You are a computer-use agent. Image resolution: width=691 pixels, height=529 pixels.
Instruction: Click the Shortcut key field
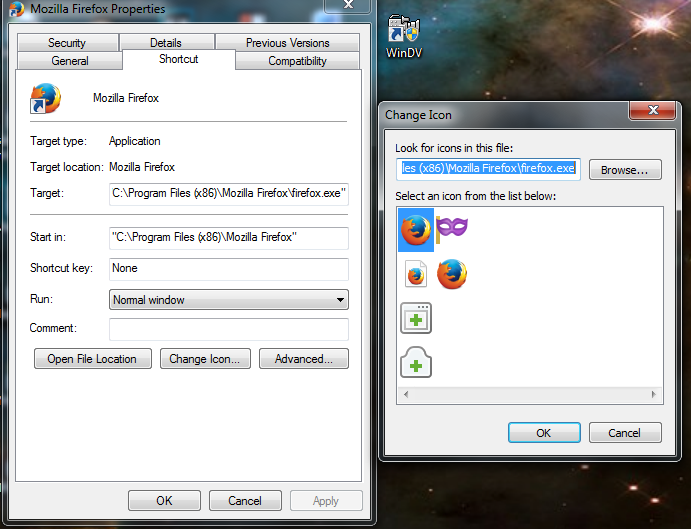pyautogui.click(x=229, y=269)
